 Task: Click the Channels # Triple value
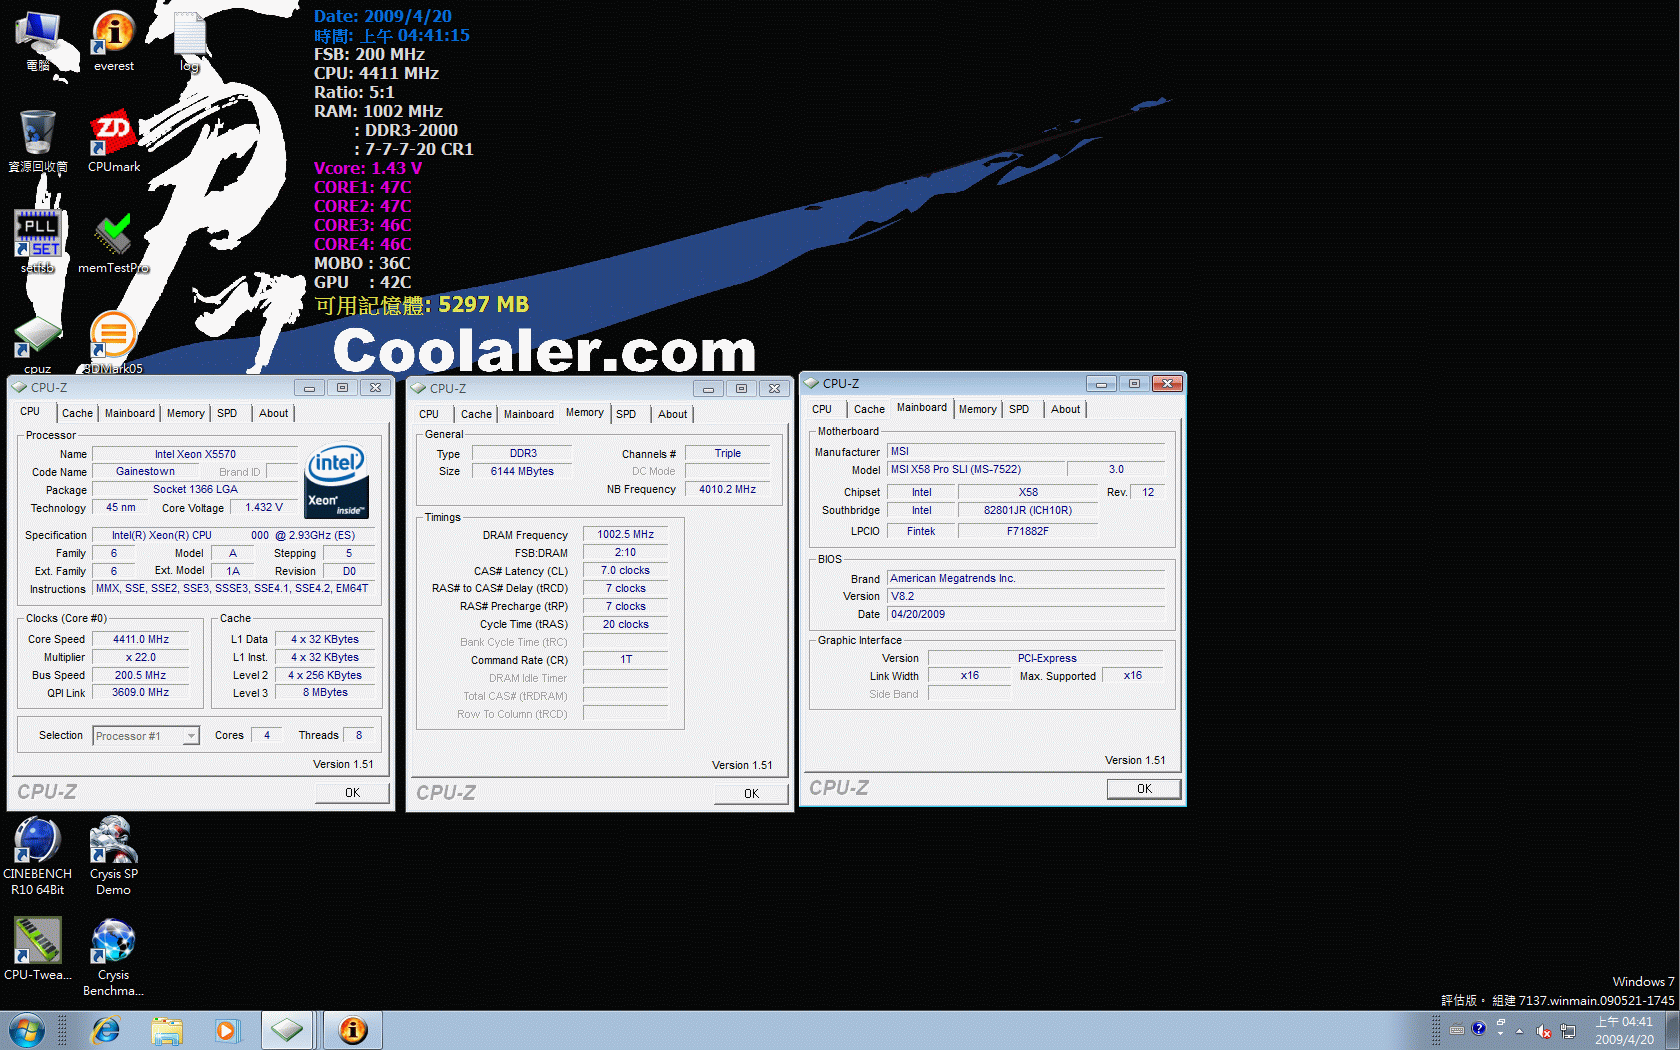(727, 454)
